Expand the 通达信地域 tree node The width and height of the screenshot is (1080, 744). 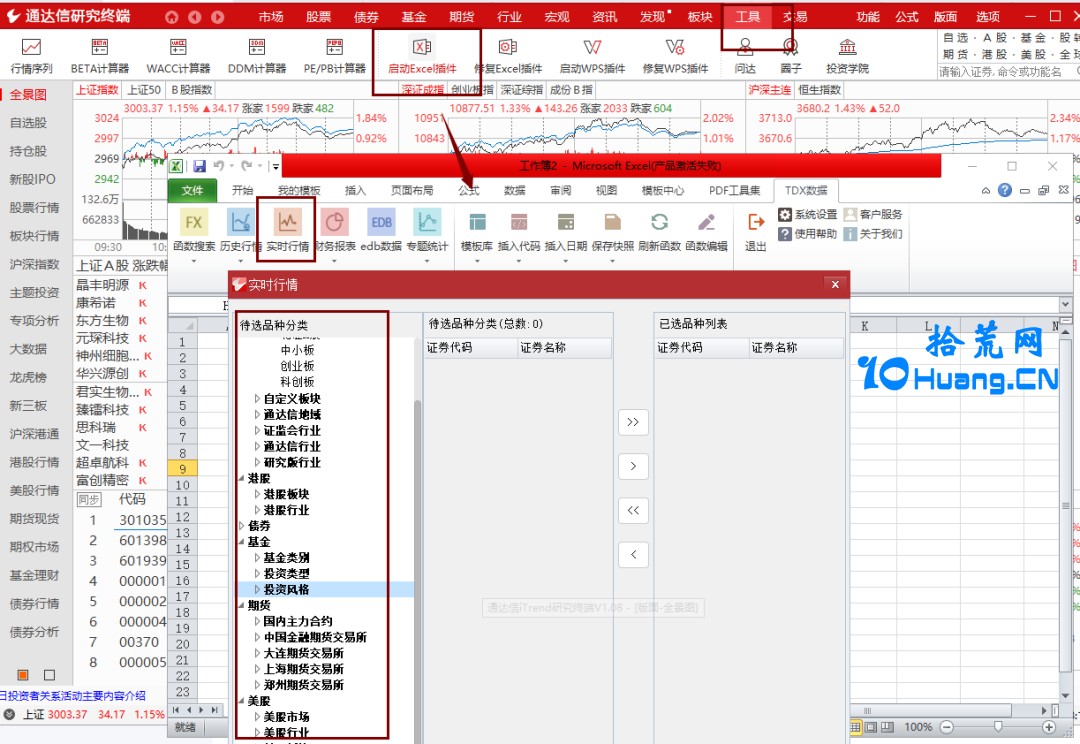point(257,414)
